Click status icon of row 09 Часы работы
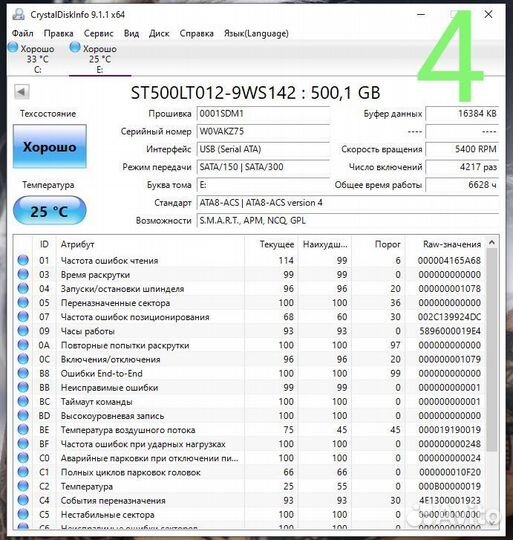The height and width of the screenshot is (540, 513). click(23, 331)
